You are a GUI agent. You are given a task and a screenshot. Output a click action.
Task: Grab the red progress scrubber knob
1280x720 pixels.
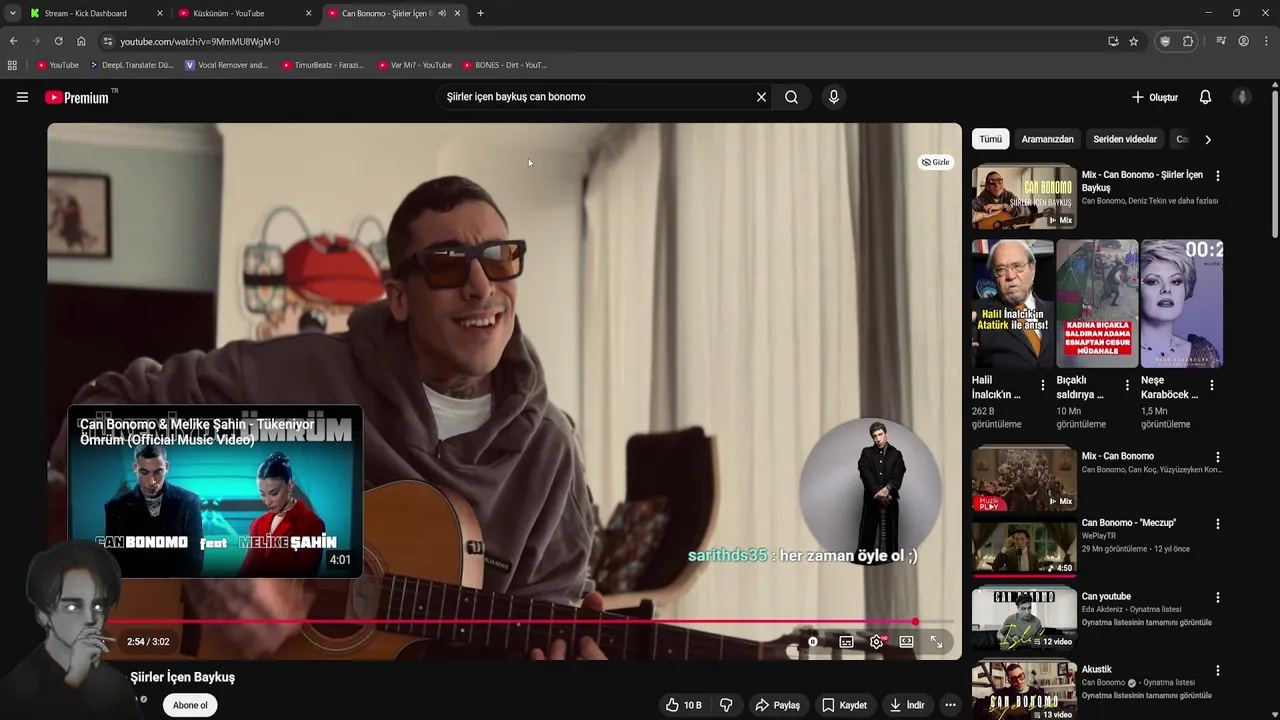click(x=914, y=622)
